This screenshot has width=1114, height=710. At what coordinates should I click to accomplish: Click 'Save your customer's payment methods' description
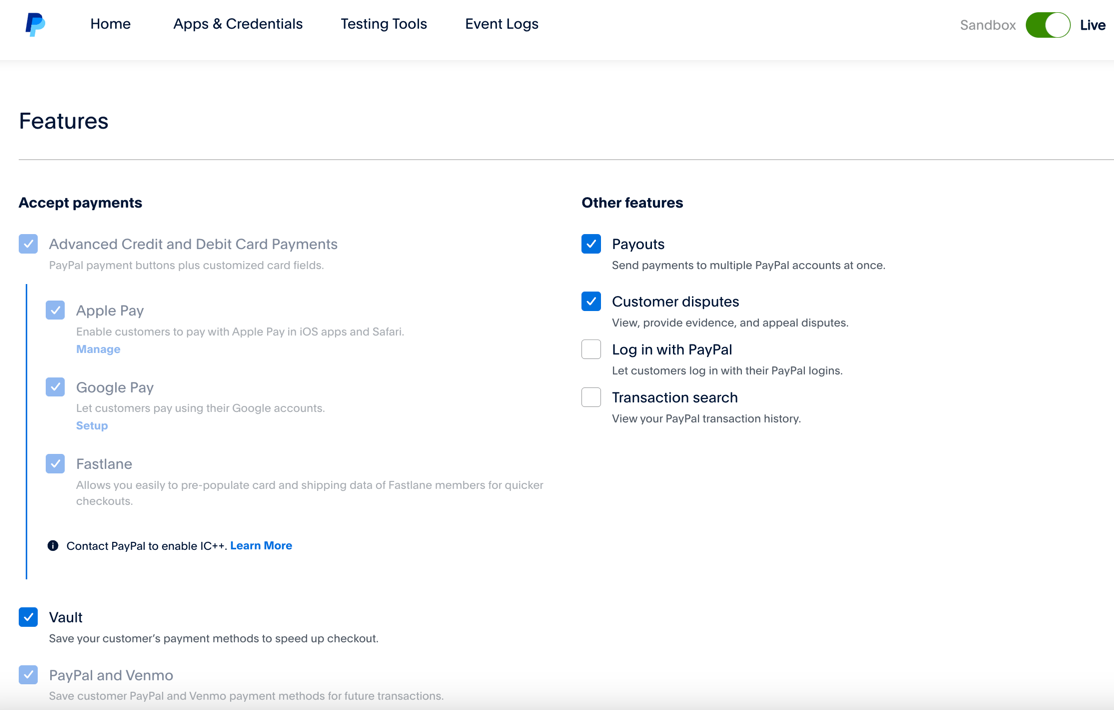pyautogui.click(x=213, y=638)
